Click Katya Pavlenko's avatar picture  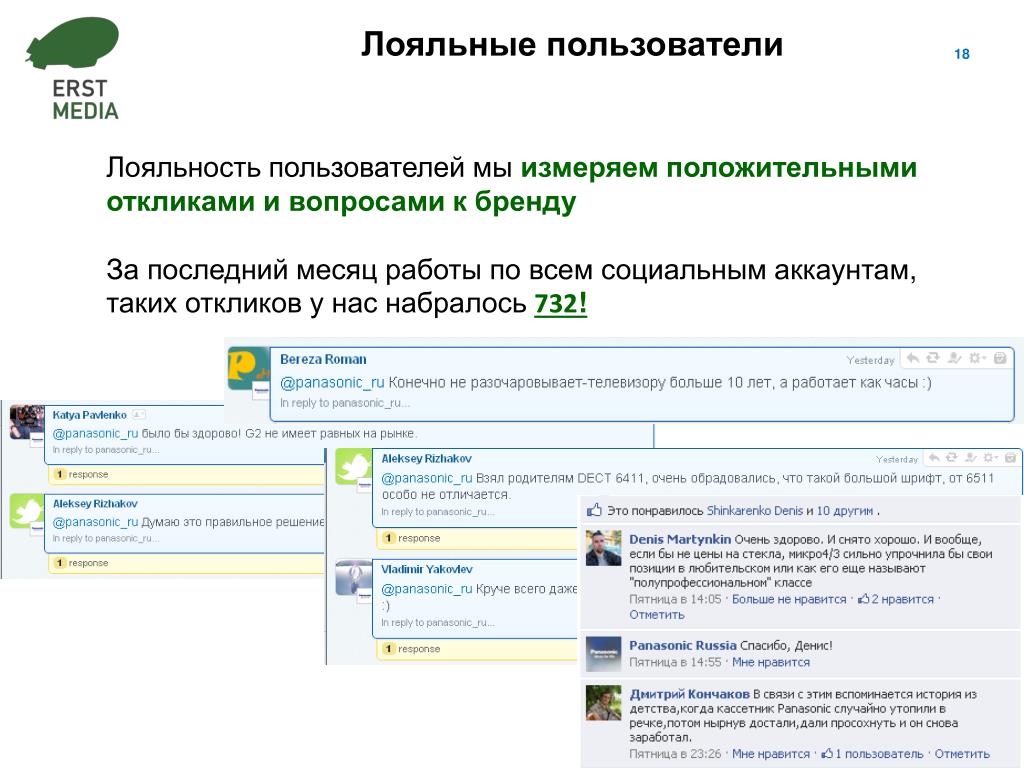pos(27,422)
